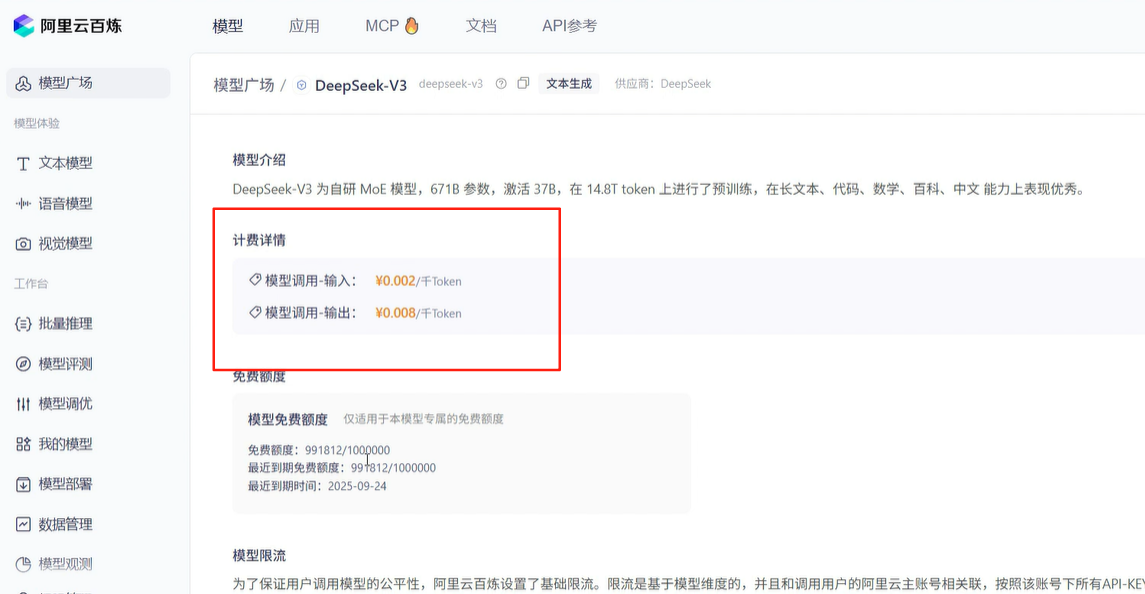Click the 供应商: DeepSeek text
This screenshot has height=594, width=1145.
[x=663, y=84]
